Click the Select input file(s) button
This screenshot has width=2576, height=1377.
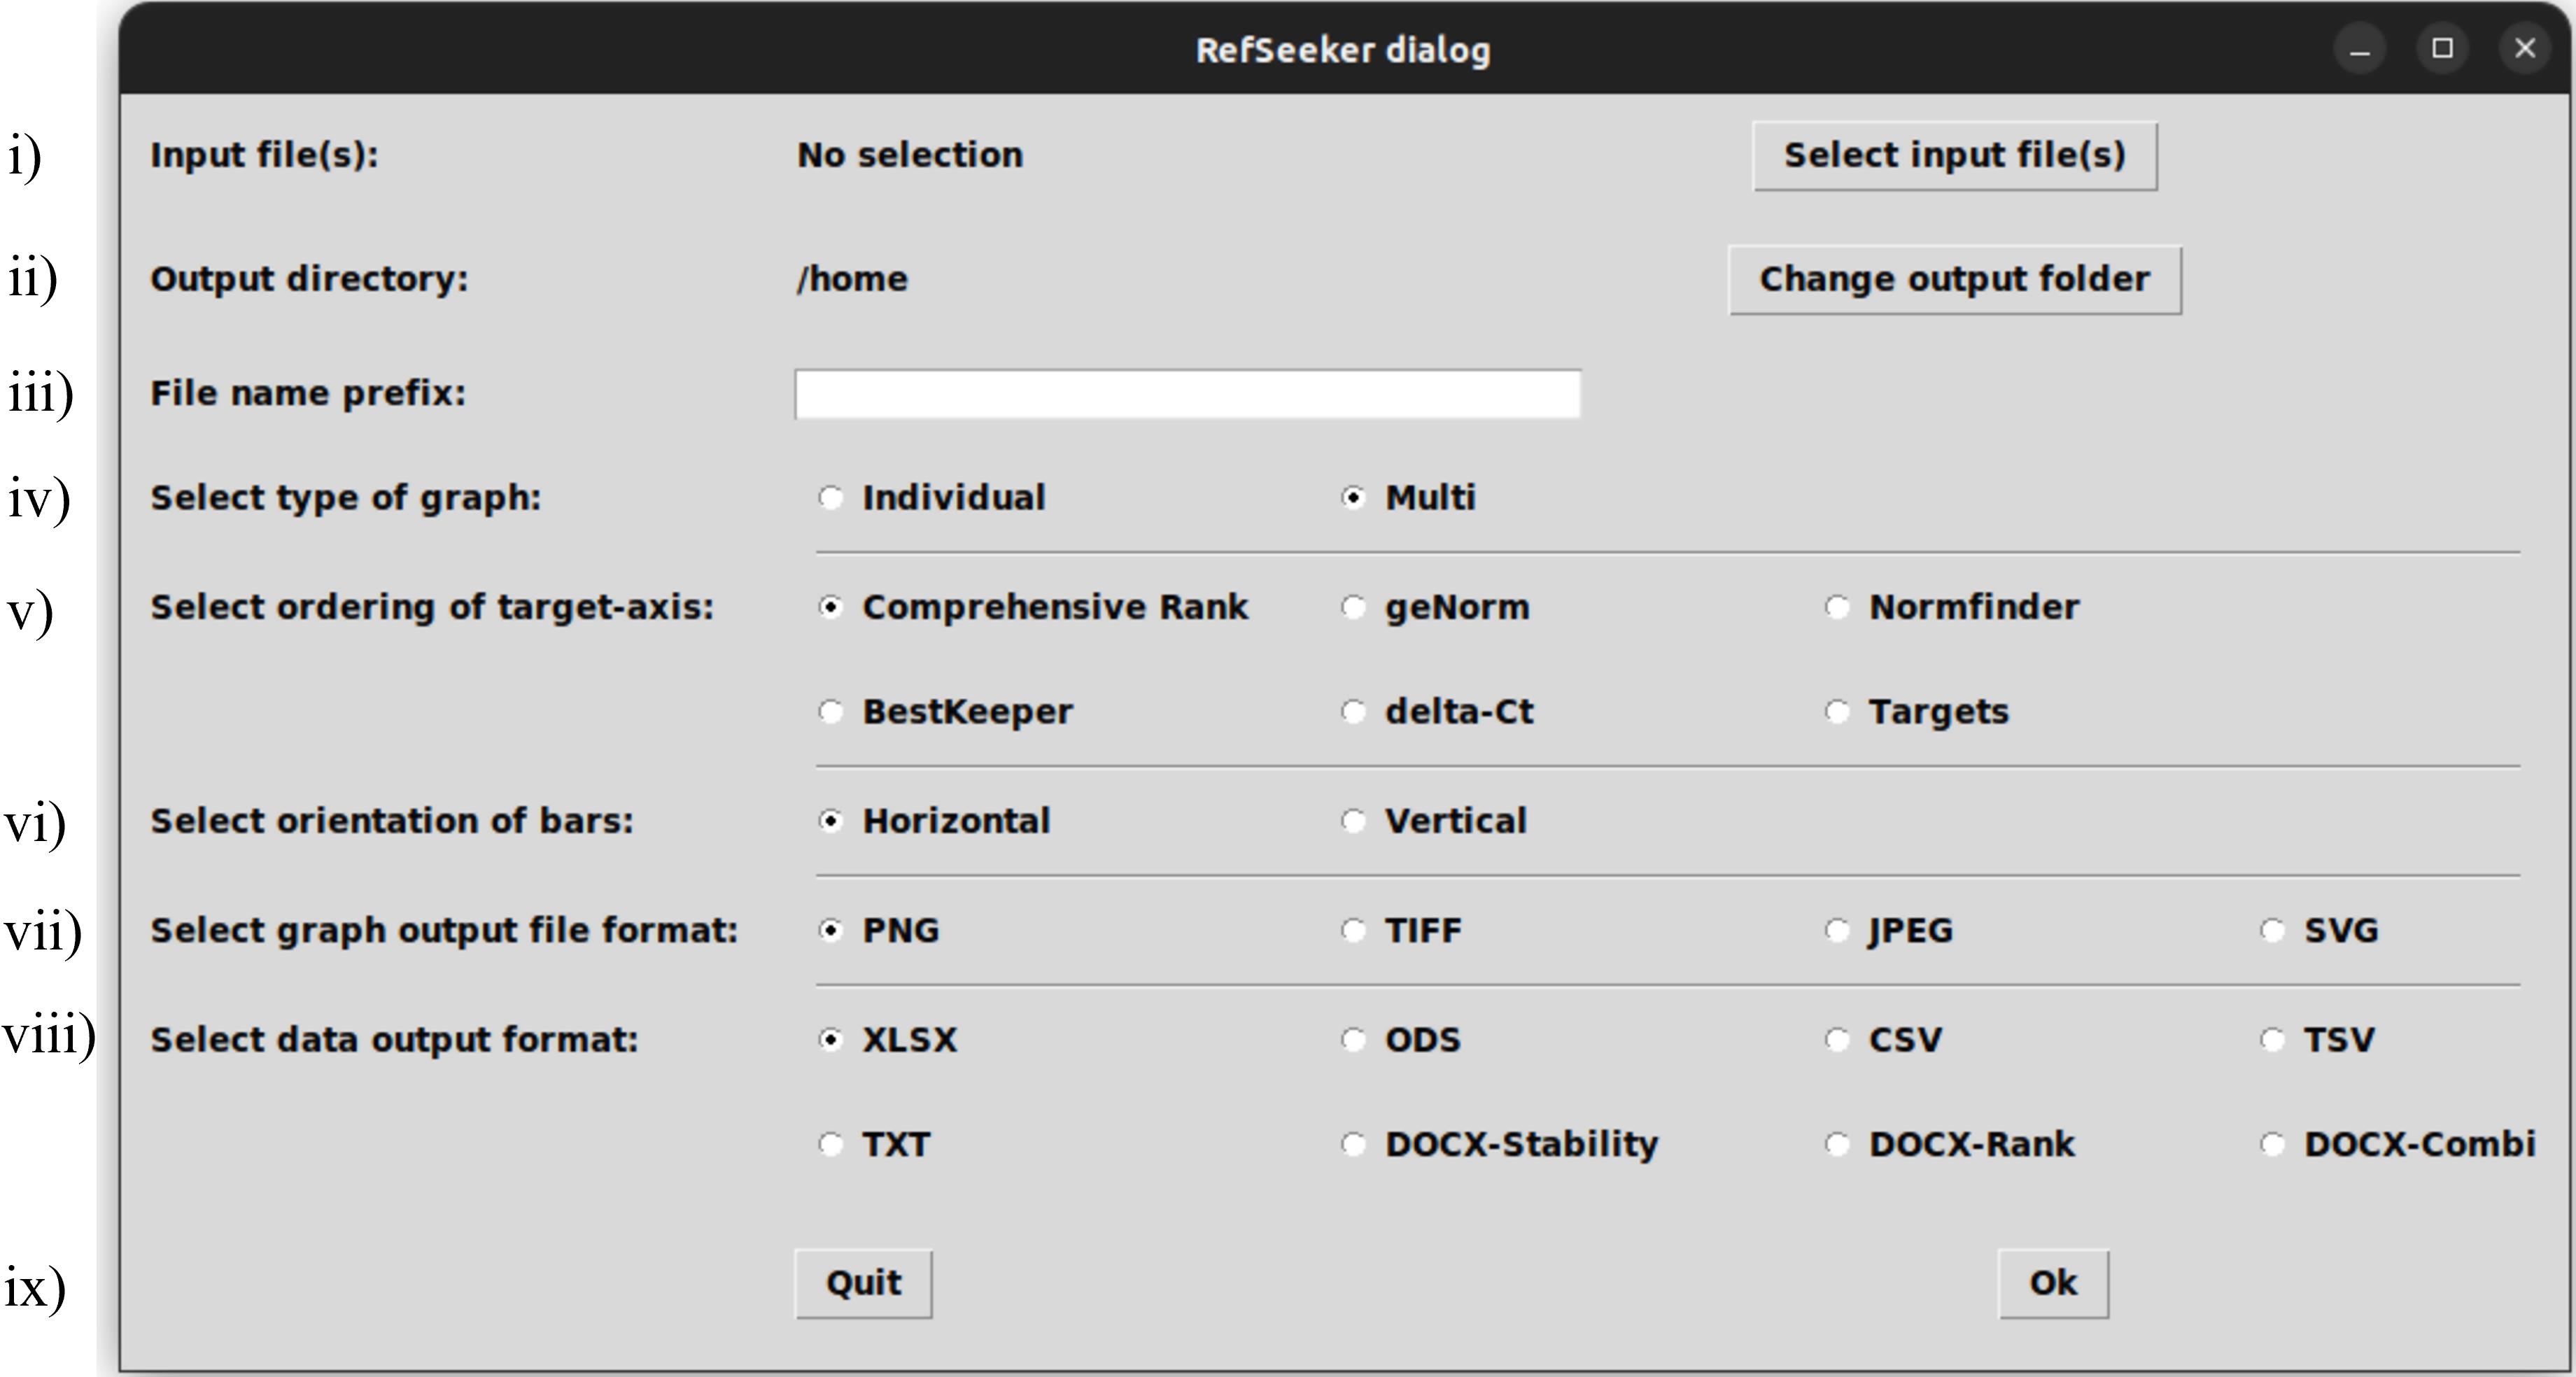point(1954,156)
